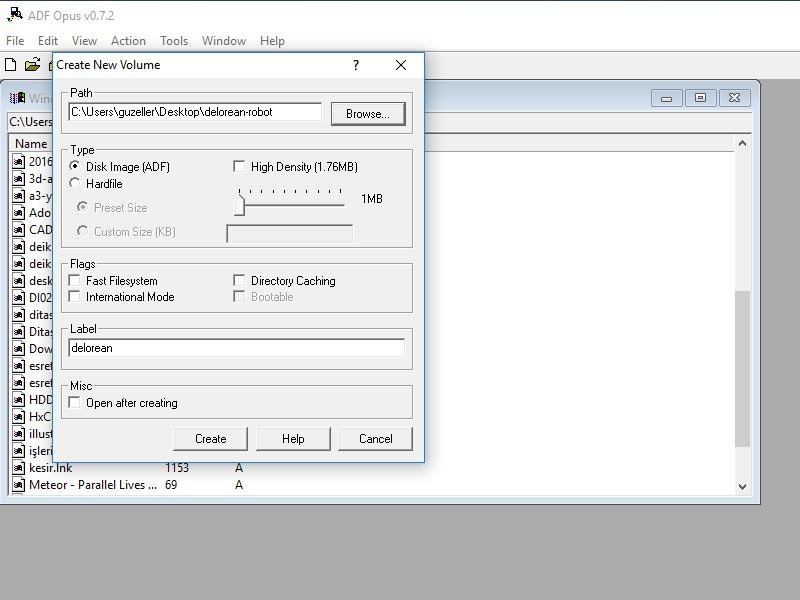Click the Browse... button

click(x=368, y=114)
